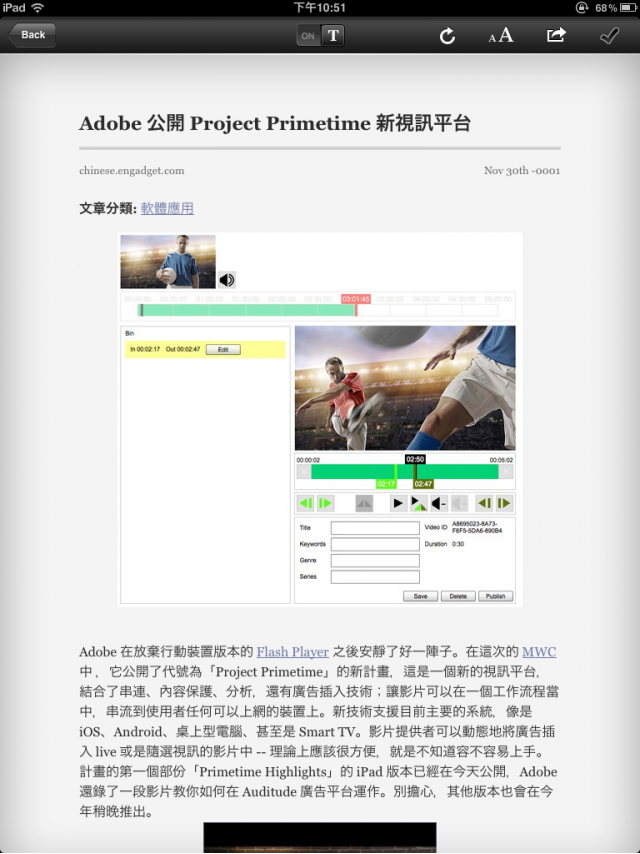Viewport: 640px width, 854px height.
Task: Click the play button in the editor
Action: [x=398, y=503]
